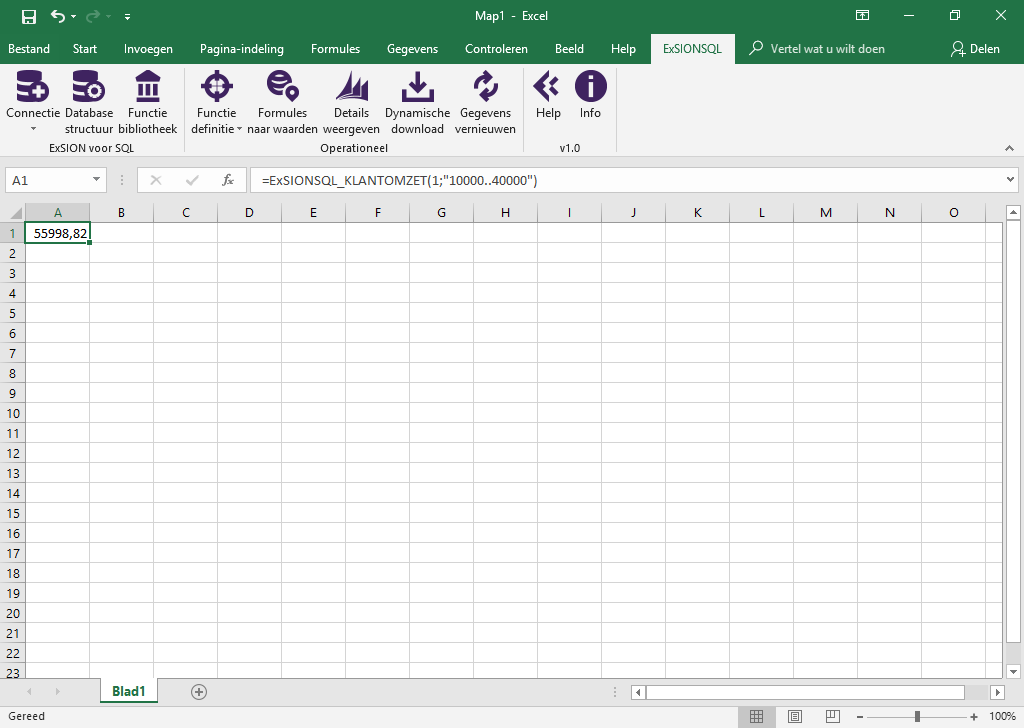1024x728 pixels.
Task: Click the Delen share button
Action: (975, 49)
